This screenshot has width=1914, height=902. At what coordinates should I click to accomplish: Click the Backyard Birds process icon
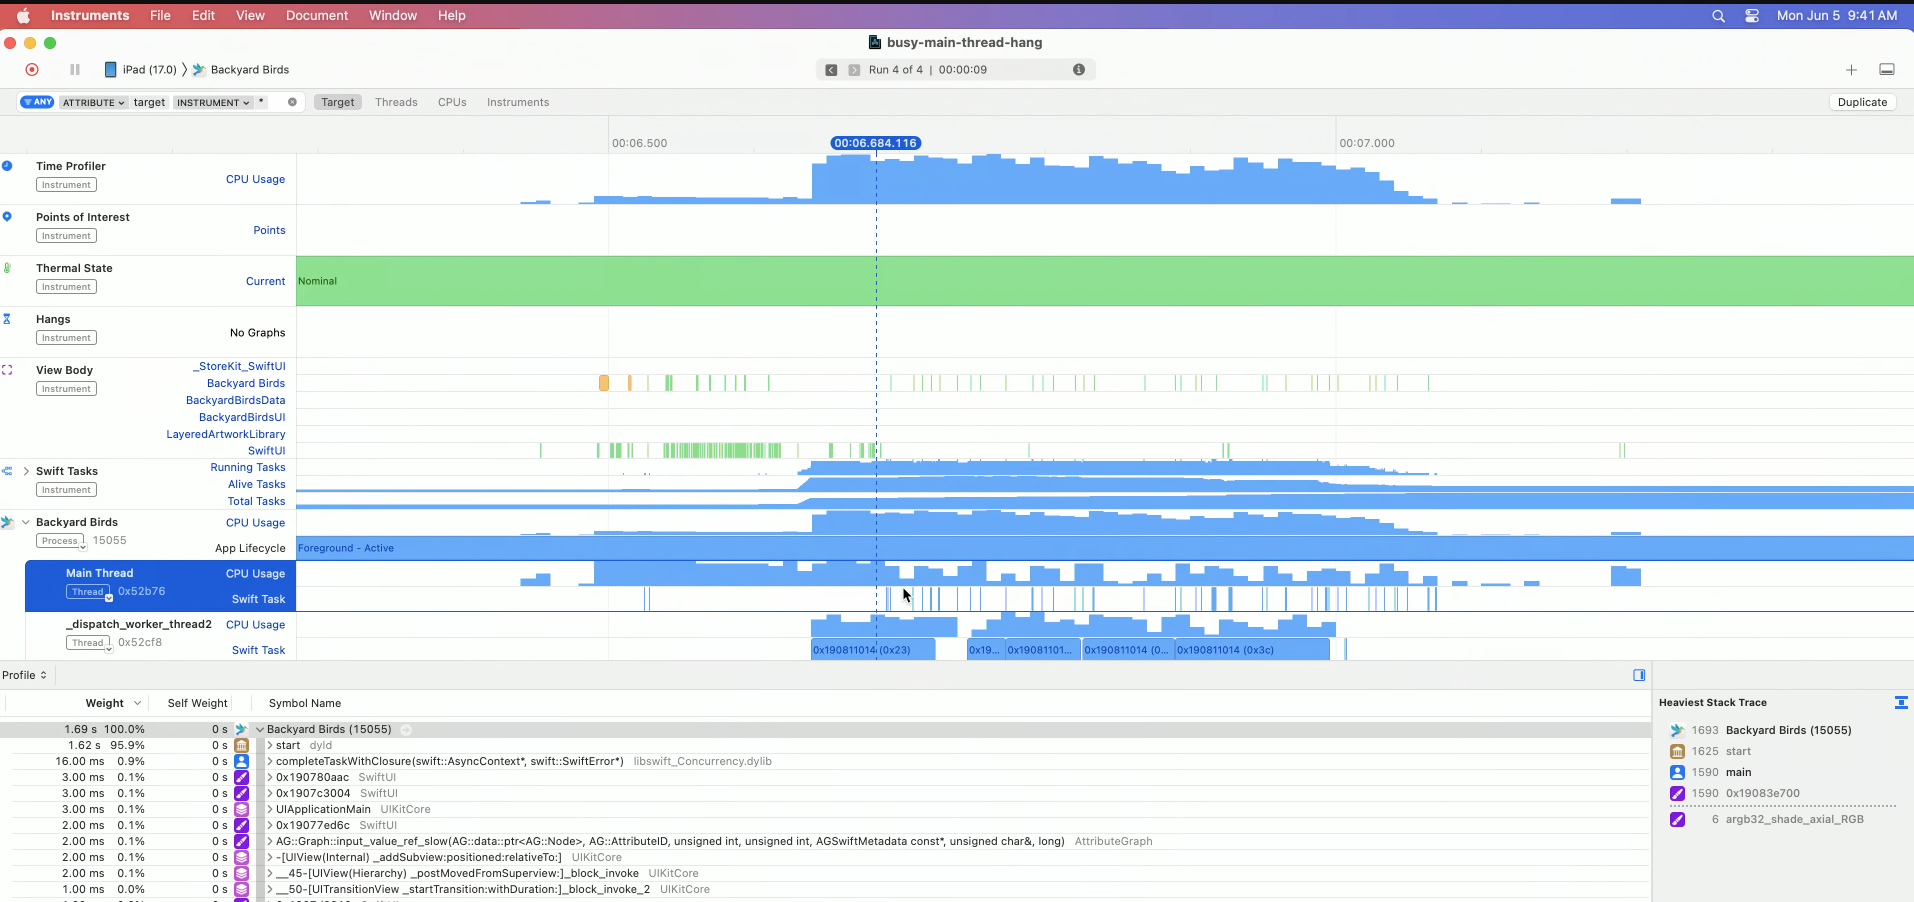click(x=7, y=522)
